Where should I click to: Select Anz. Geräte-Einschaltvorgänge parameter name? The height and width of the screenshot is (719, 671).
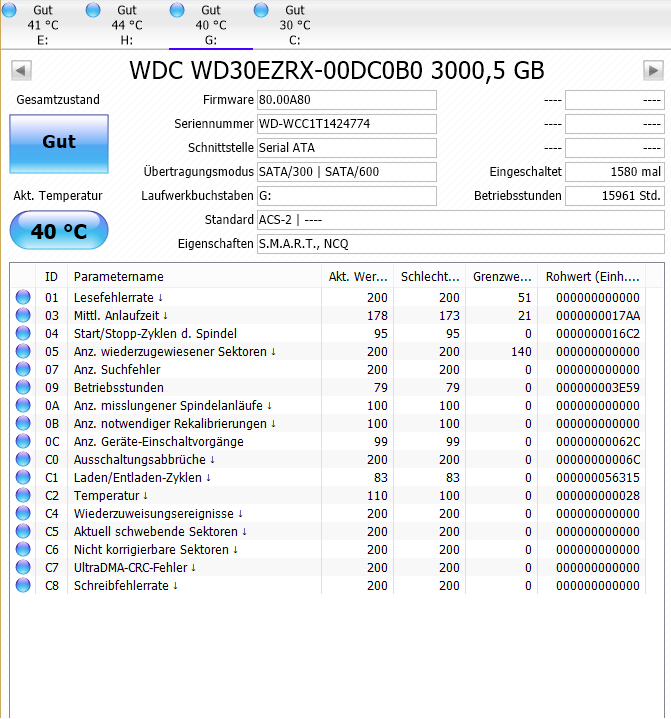(x=158, y=442)
